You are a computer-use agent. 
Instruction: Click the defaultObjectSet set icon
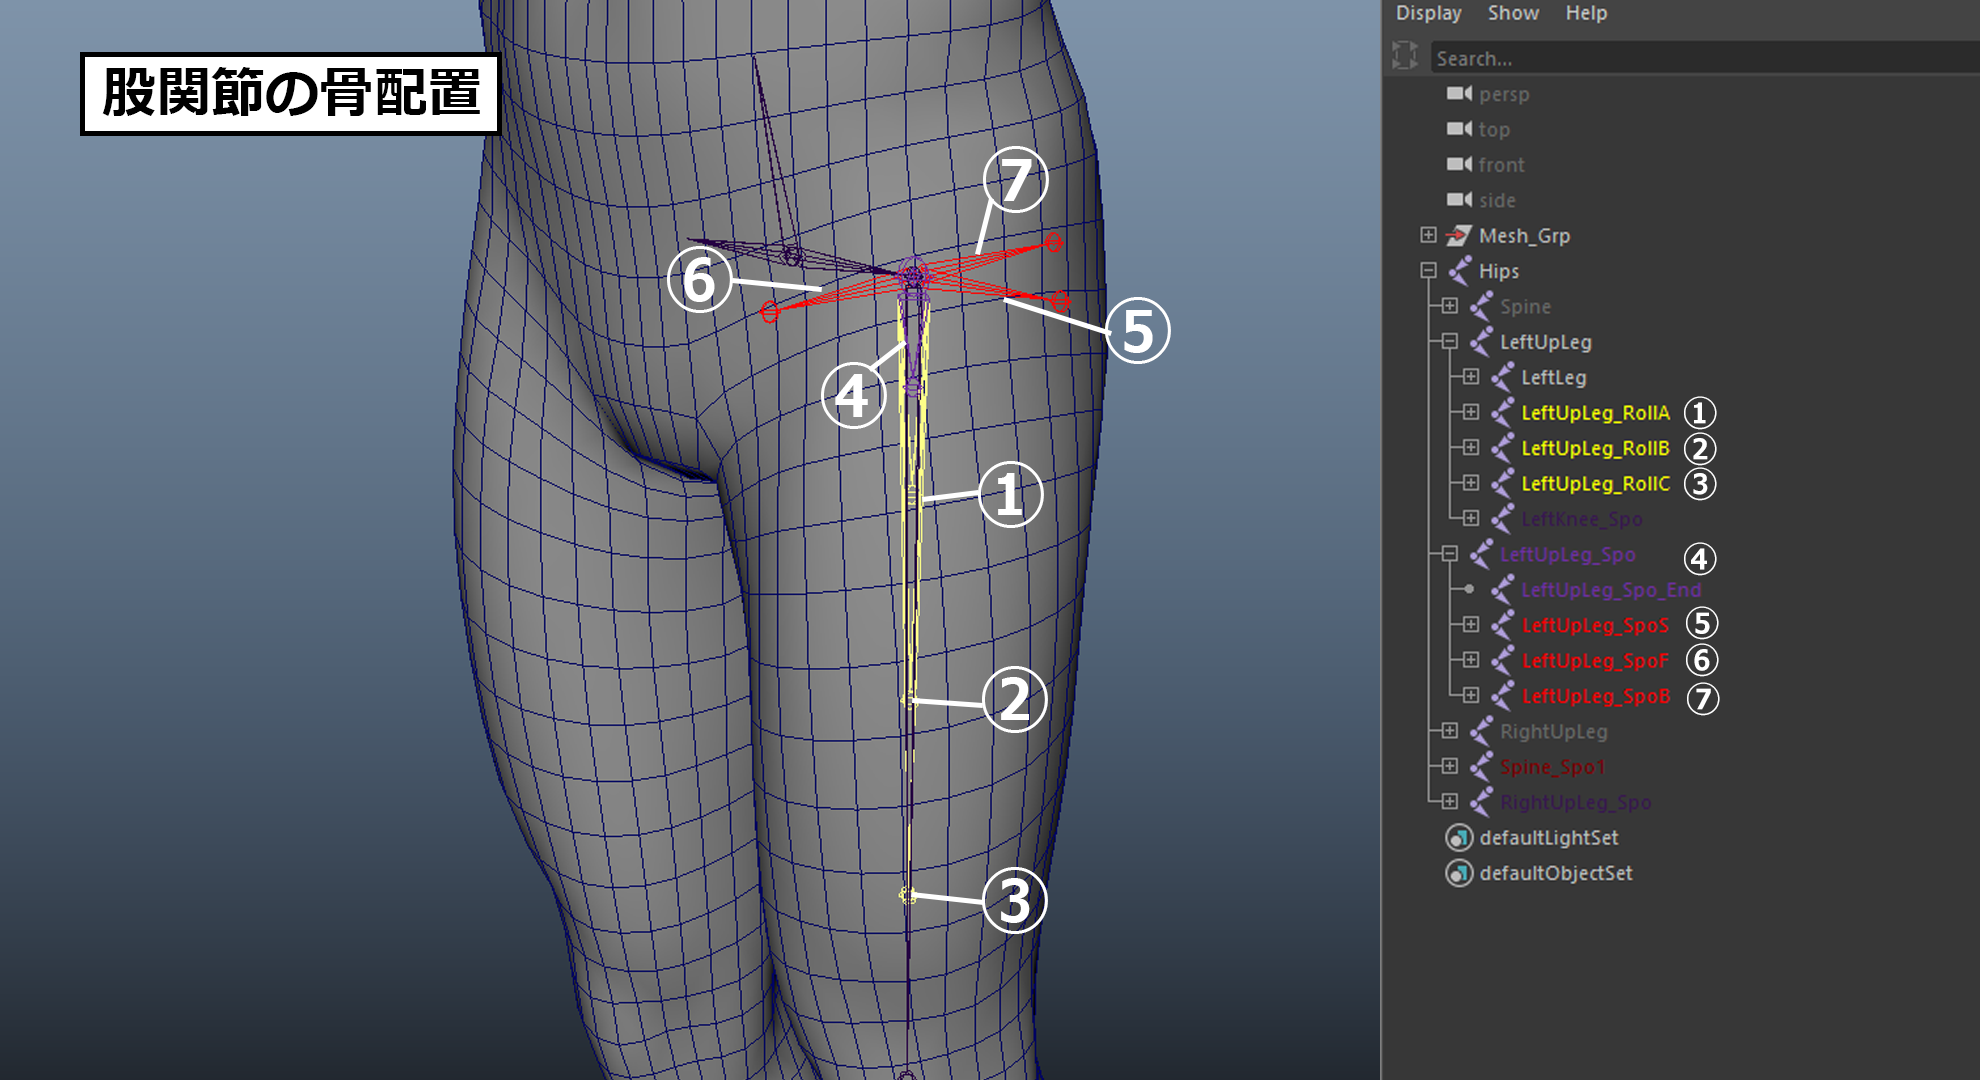click(1459, 873)
